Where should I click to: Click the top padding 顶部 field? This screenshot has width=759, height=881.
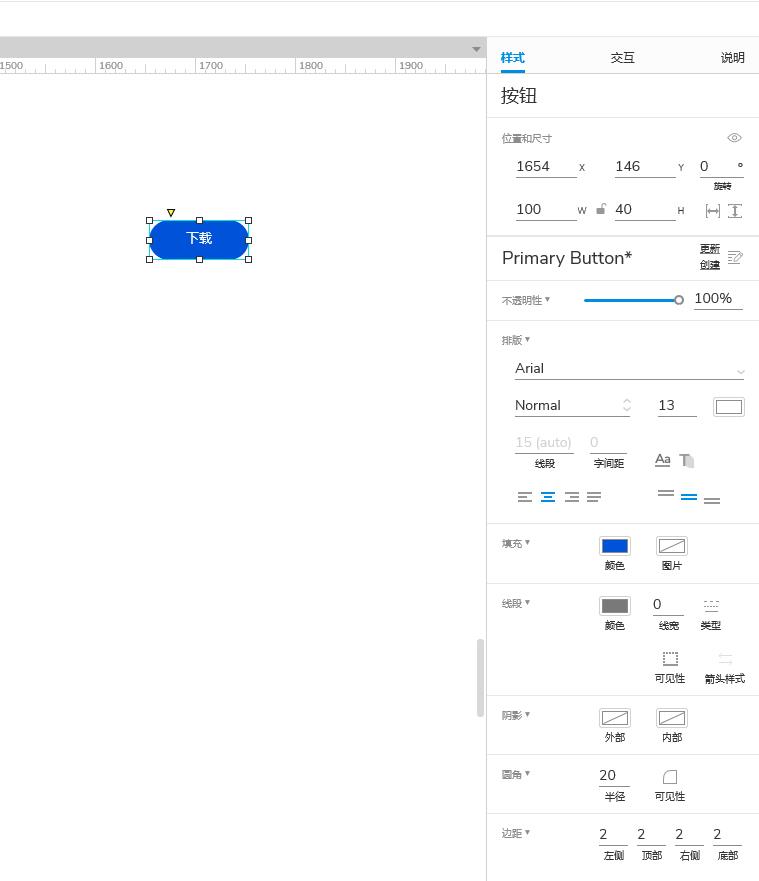[x=652, y=835]
